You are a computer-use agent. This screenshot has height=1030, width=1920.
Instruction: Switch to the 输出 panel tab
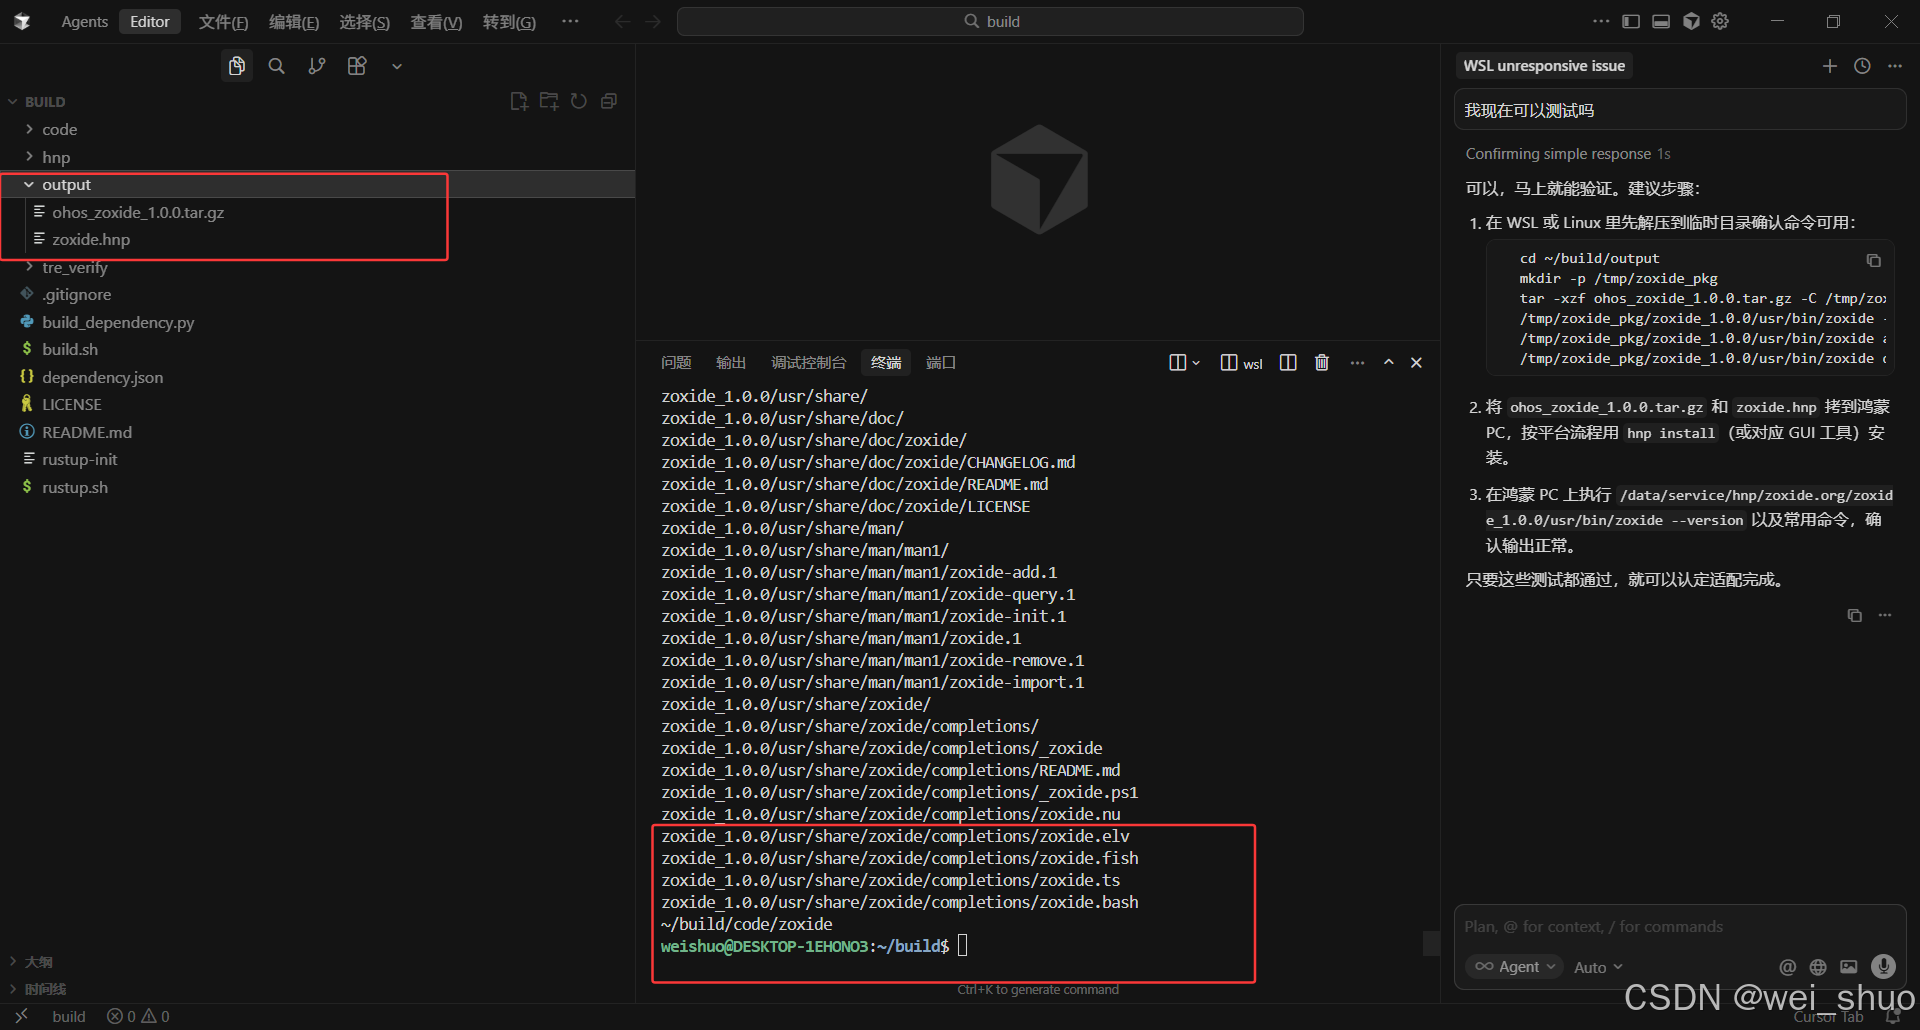tap(731, 363)
